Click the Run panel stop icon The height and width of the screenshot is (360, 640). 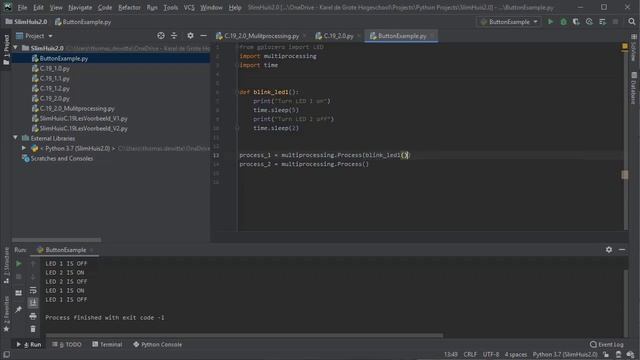[x=18, y=277]
